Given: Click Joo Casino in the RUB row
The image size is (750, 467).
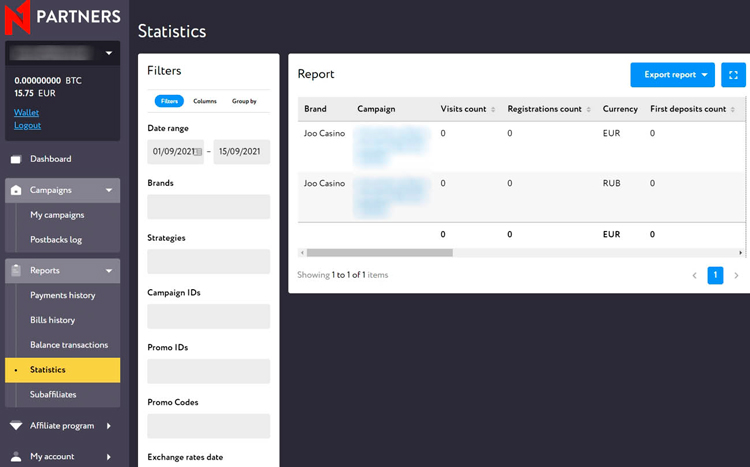Looking at the screenshot, I should coord(324,183).
